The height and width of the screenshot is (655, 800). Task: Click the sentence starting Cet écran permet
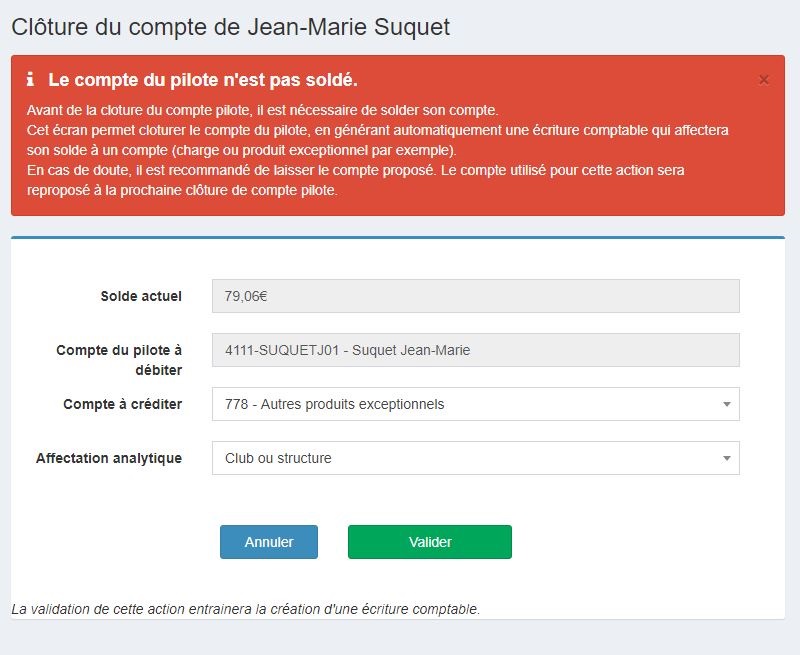(378, 140)
